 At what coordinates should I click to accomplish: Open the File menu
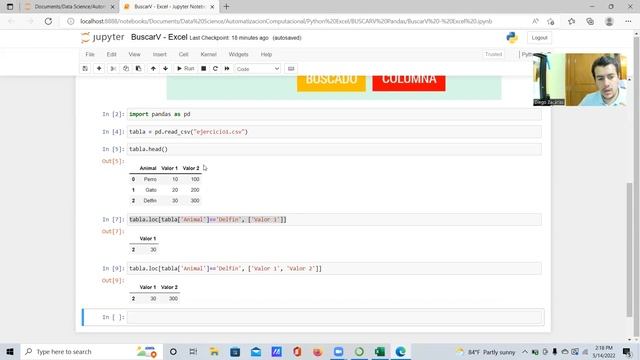(90, 54)
